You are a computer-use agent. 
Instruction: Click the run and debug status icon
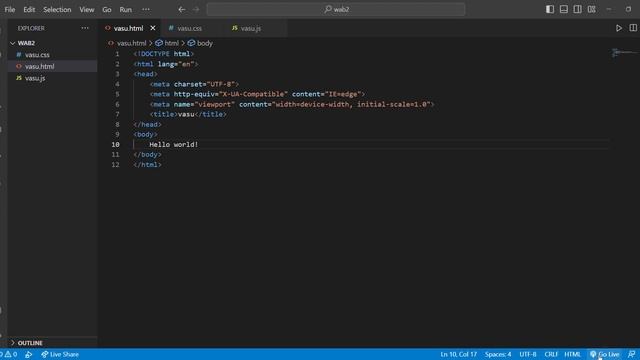[x=29, y=354]
